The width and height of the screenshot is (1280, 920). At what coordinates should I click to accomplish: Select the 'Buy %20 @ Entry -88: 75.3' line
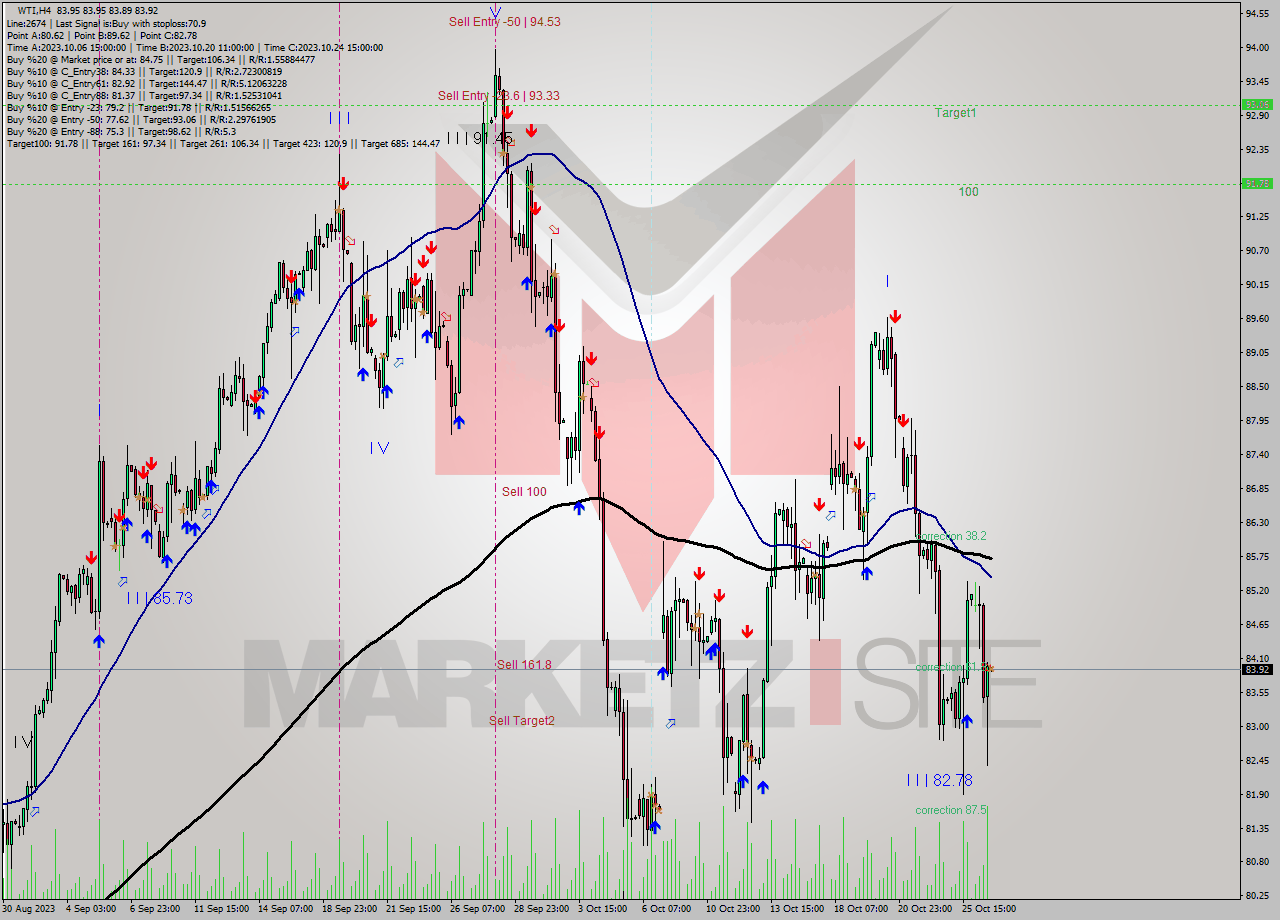122,131
